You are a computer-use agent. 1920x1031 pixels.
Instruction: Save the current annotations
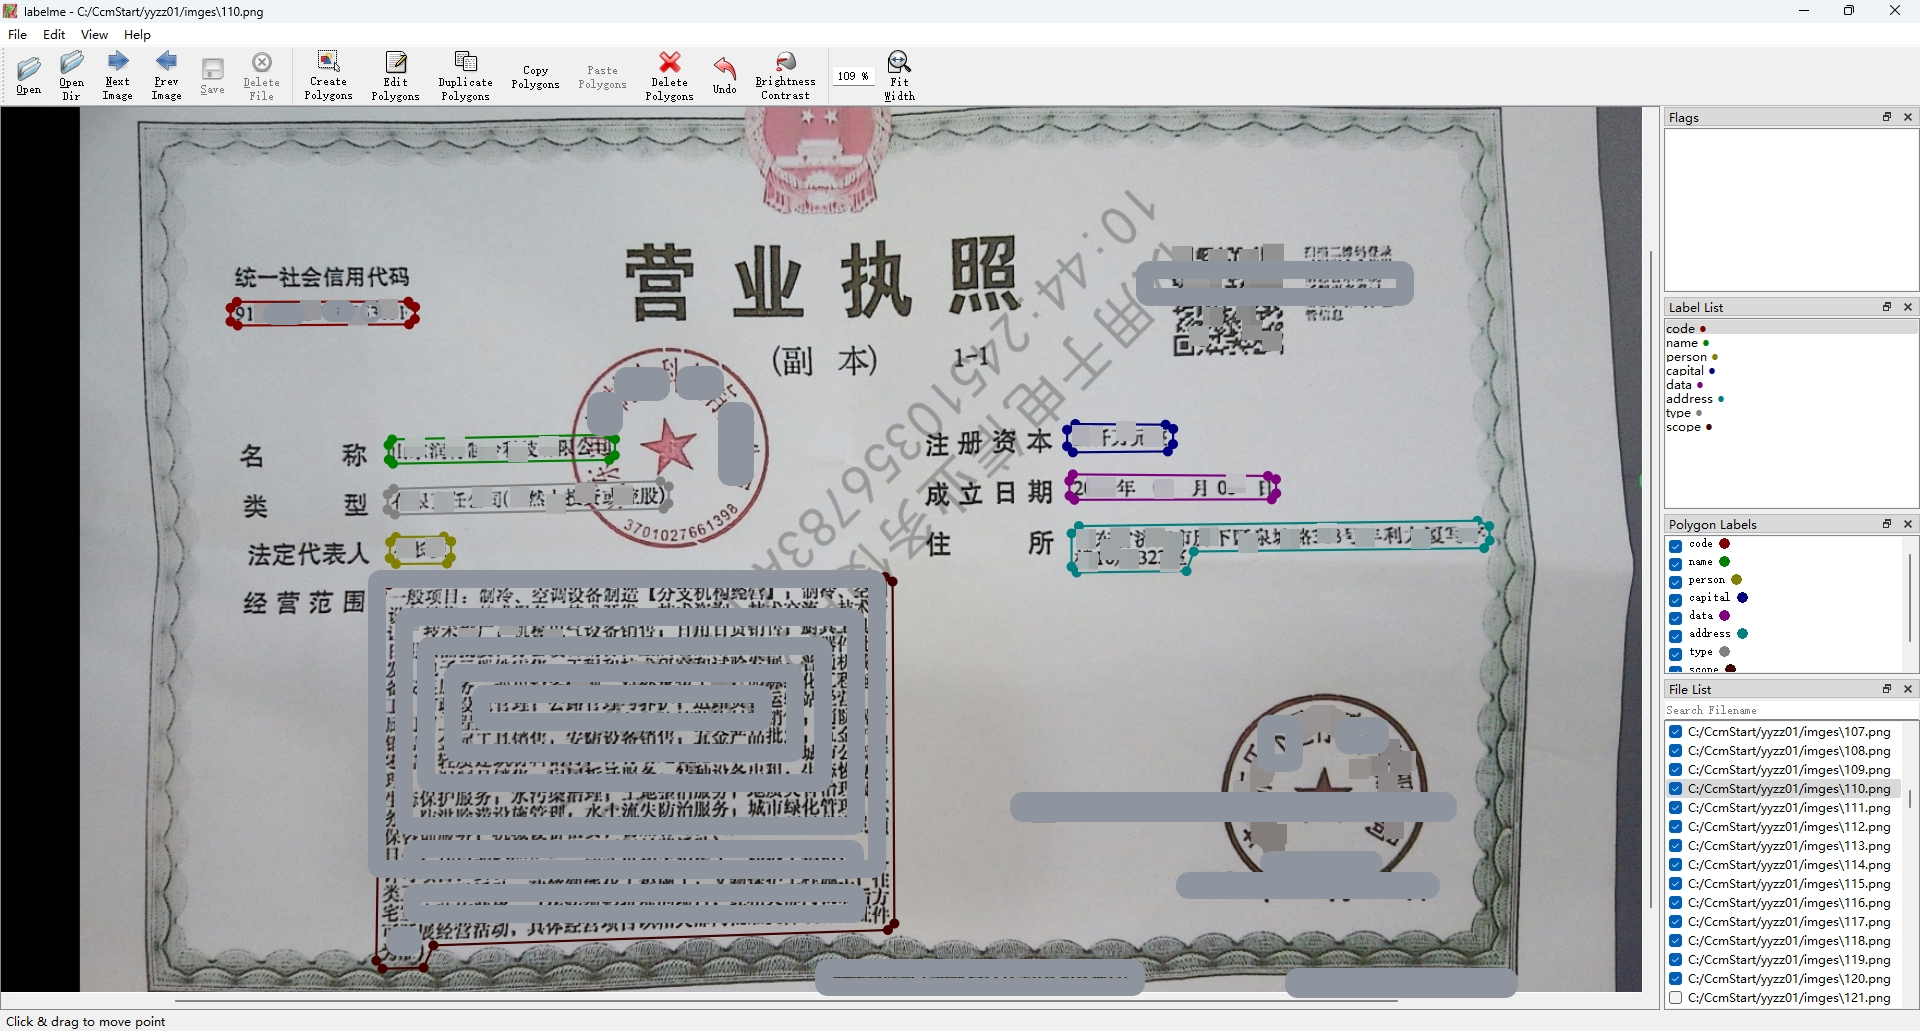[212, 75]
